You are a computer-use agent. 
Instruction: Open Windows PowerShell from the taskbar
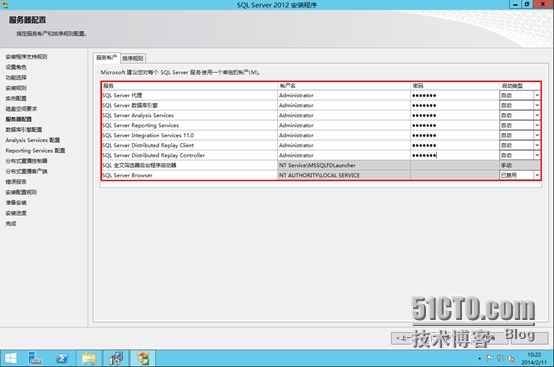pyautogui.click(x=62, y=359)
